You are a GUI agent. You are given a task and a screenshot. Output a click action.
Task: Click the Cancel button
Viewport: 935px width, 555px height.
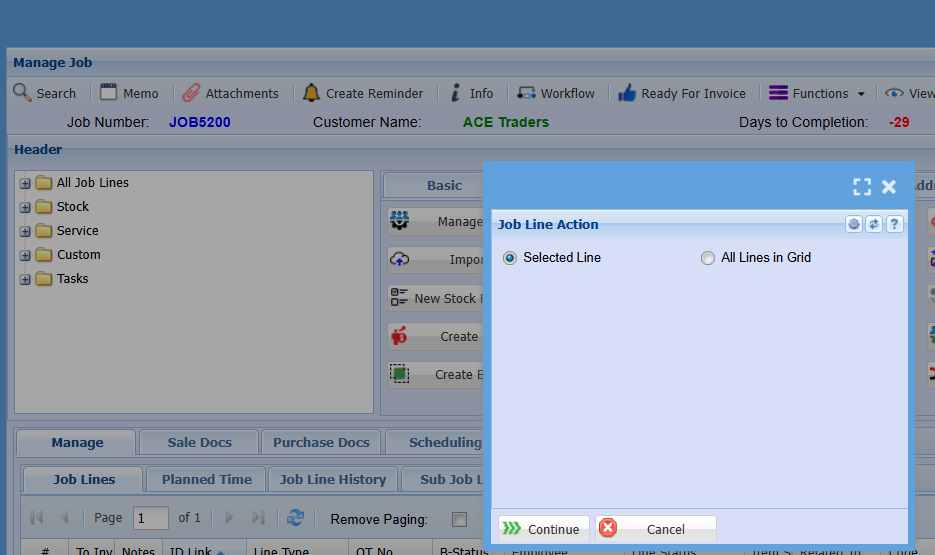(x=656, y=529)
